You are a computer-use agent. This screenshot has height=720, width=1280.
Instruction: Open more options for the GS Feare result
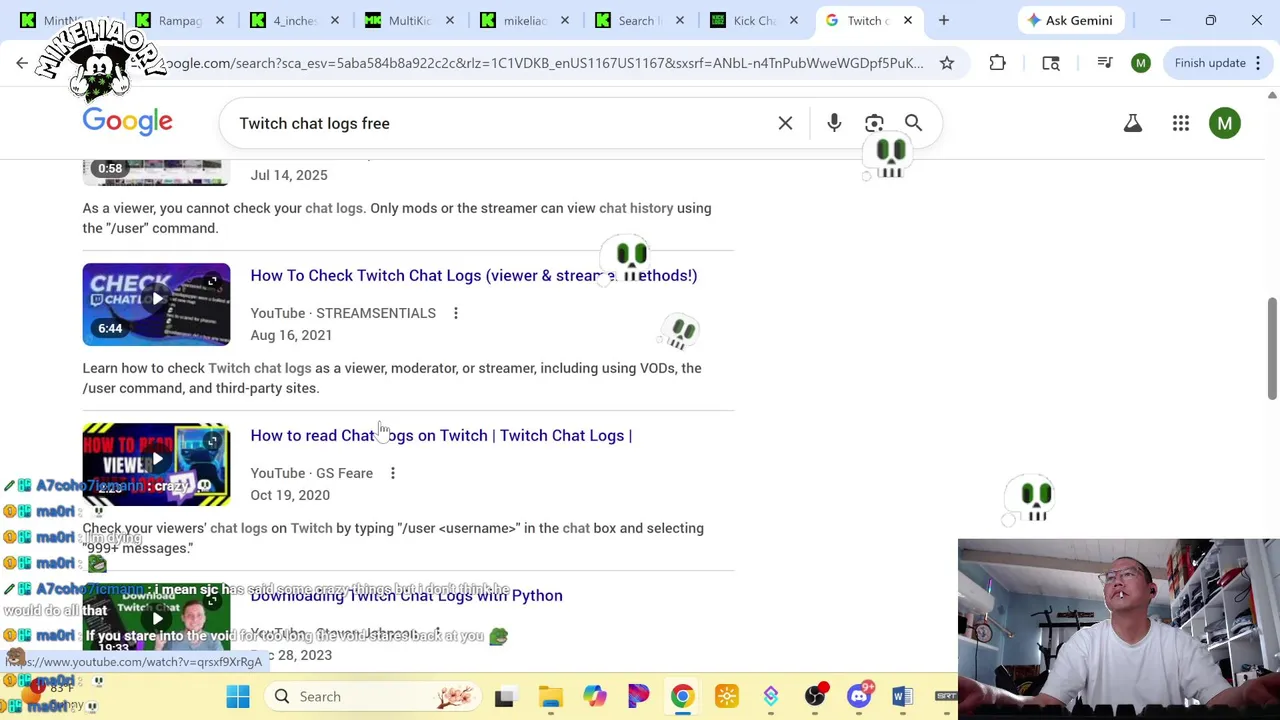coord(392,473)
